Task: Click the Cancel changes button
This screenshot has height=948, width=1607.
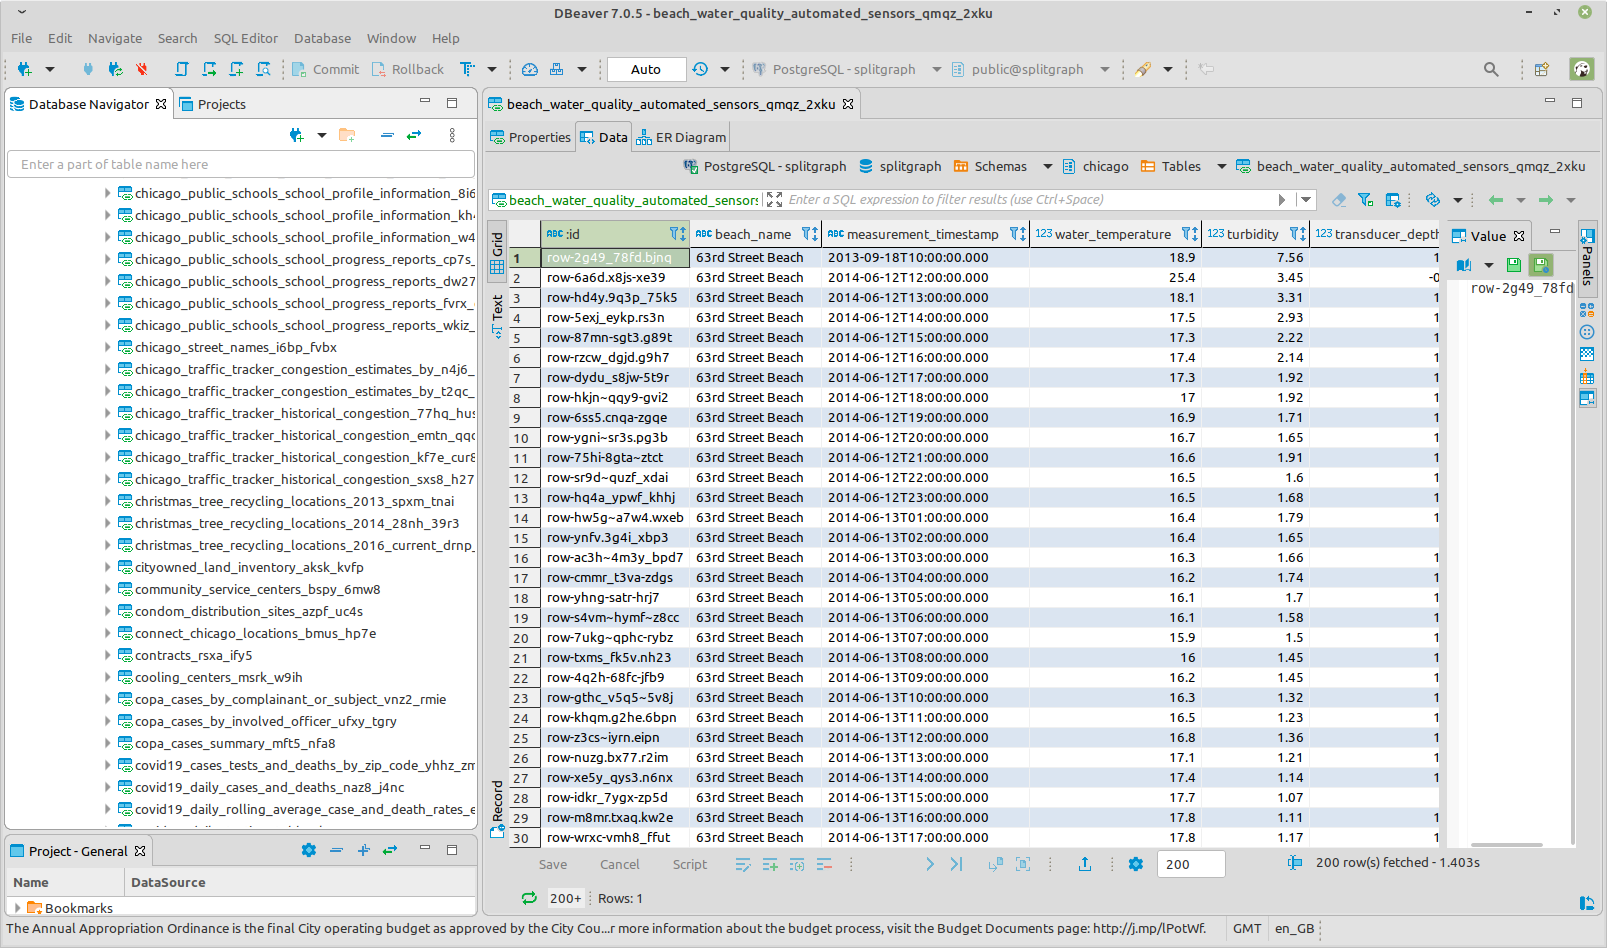Action: [x=619, y=864]
